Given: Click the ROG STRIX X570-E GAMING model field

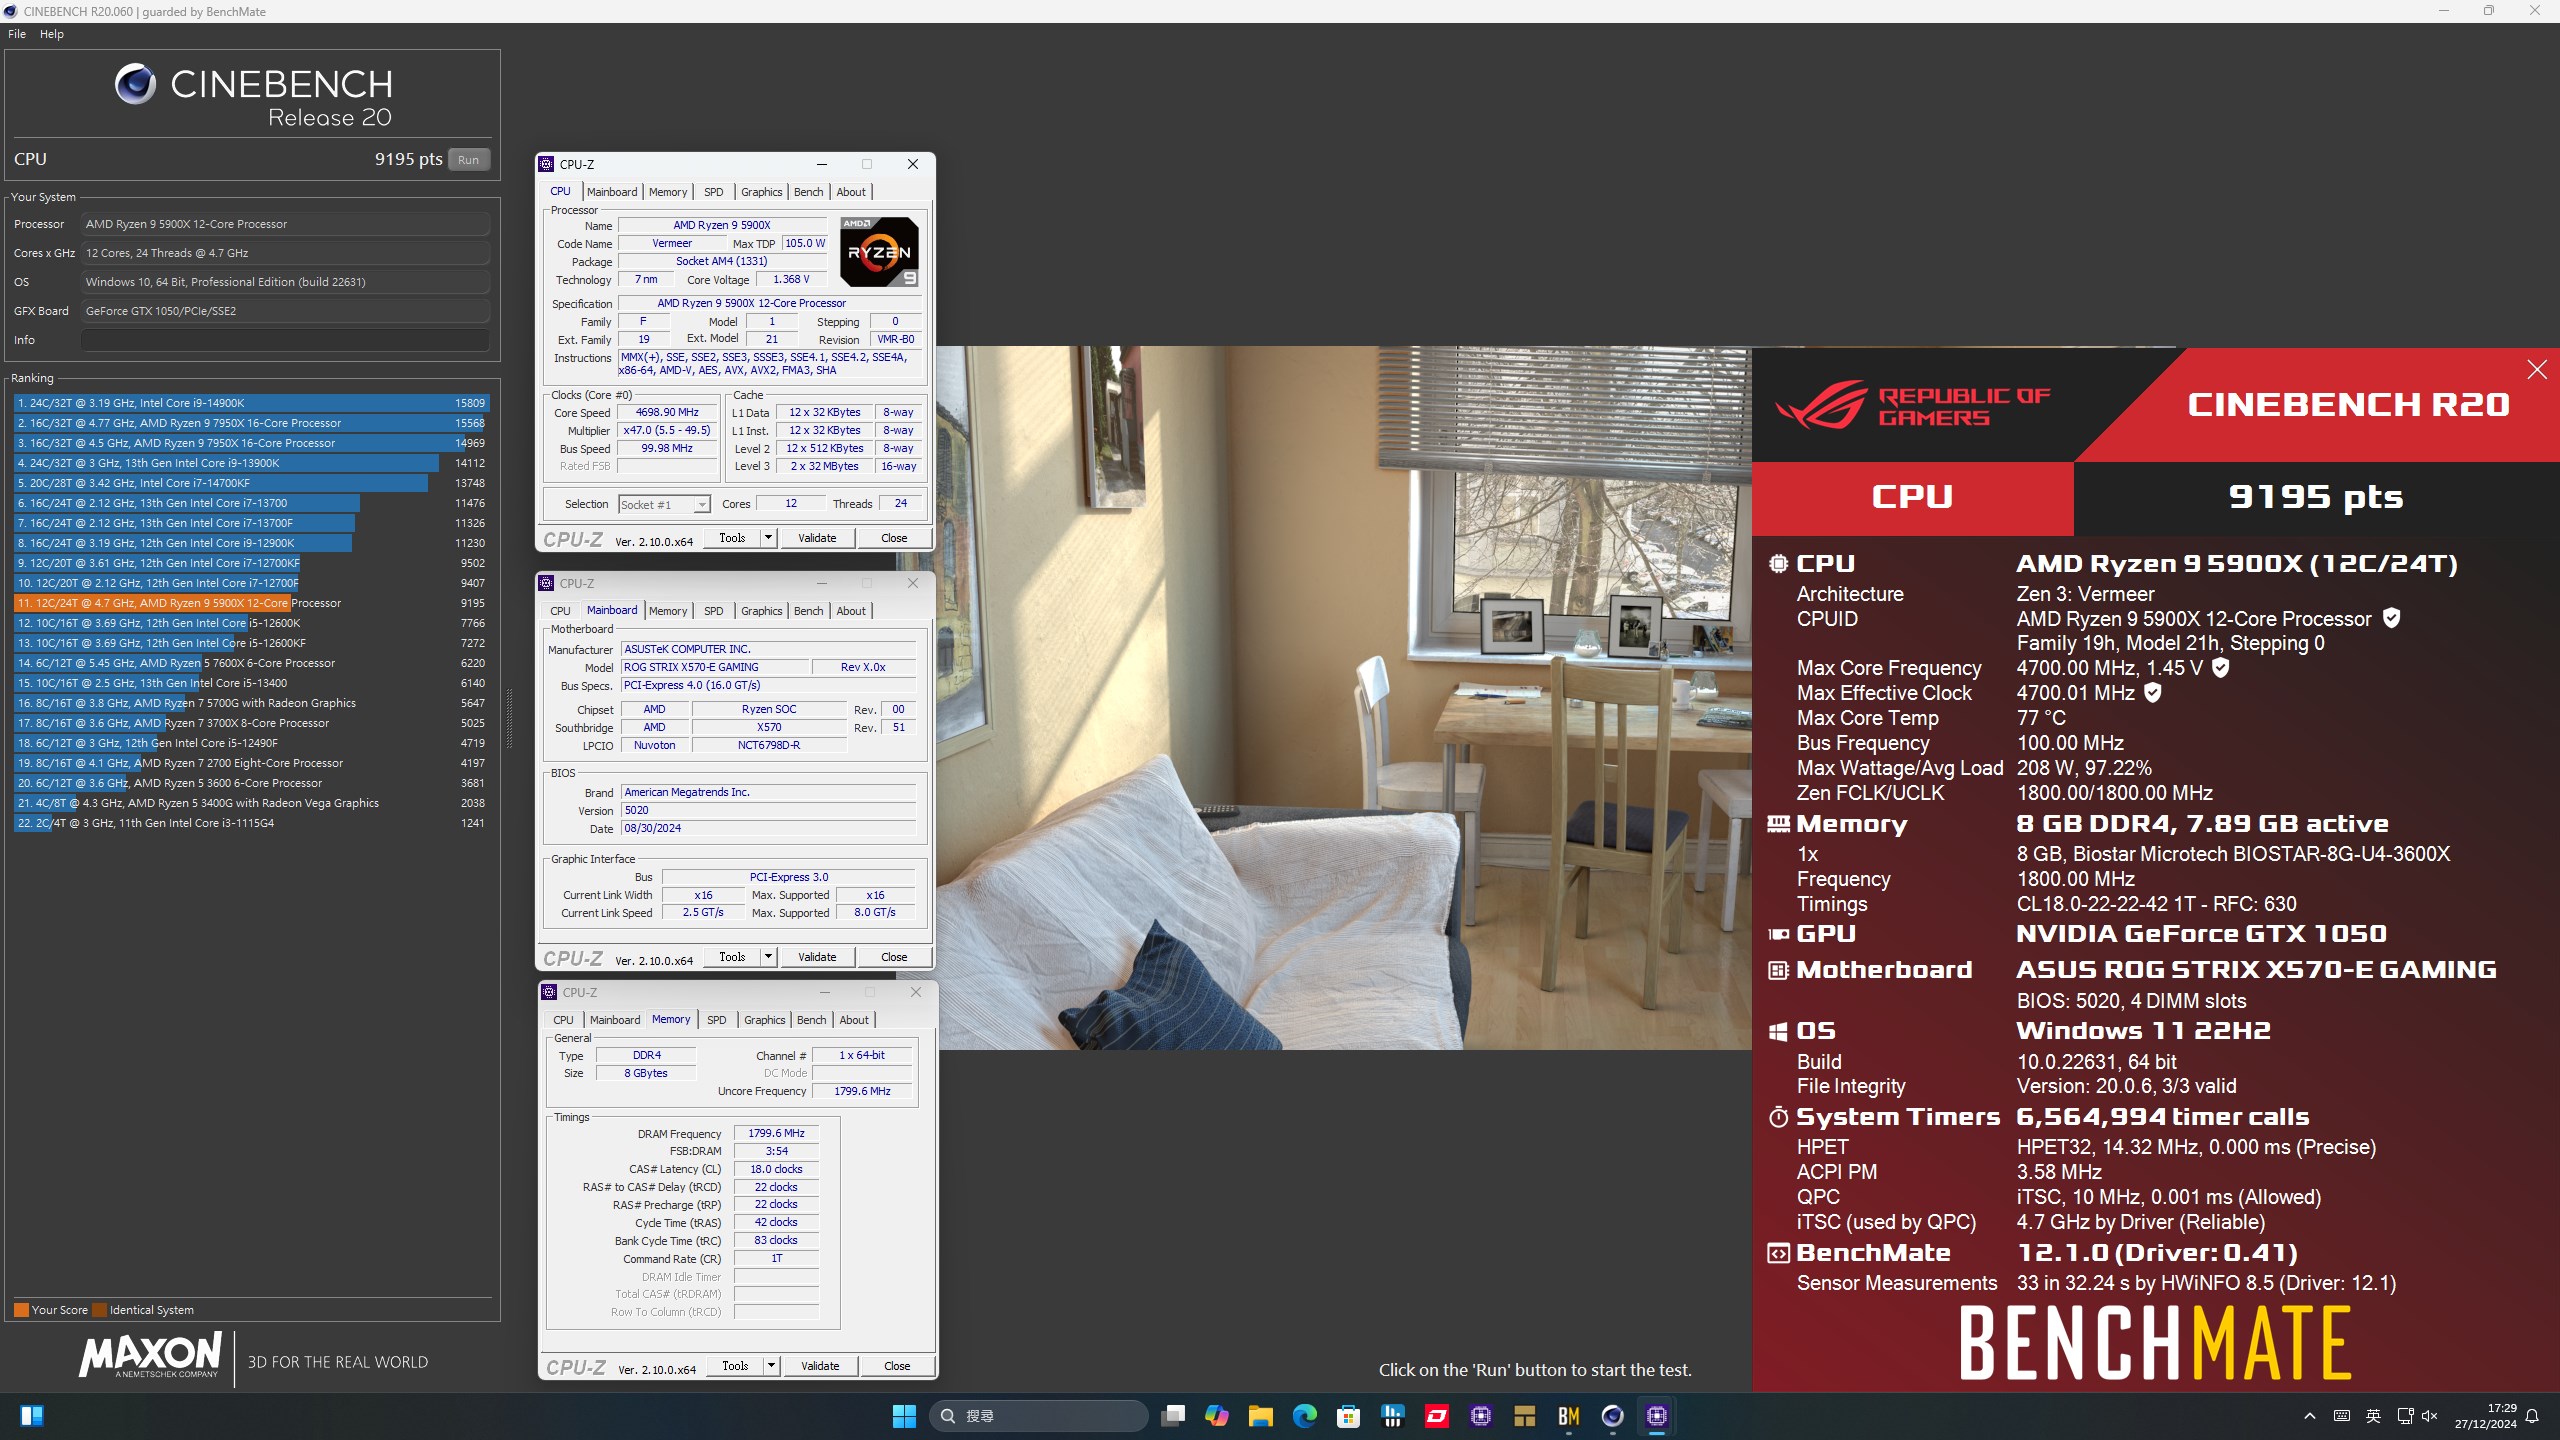Looking at the screenshot, I should pos(714,667).
